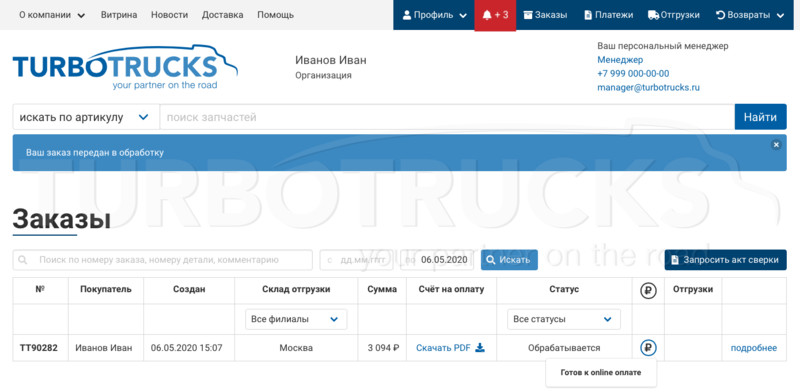Open the искать по артикулу dropdown
The width and height of the screenshot is (800, 389).
click(86, 117)
